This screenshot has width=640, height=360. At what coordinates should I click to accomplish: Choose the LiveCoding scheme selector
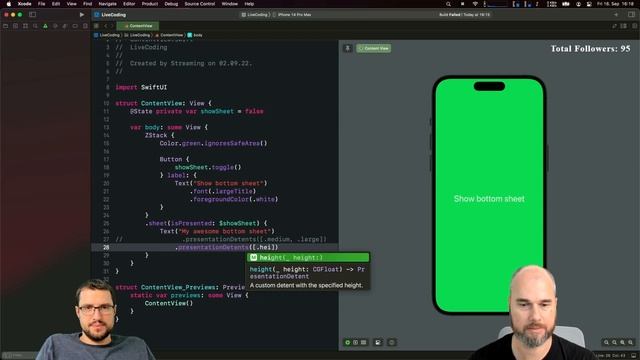click(255, 15)
